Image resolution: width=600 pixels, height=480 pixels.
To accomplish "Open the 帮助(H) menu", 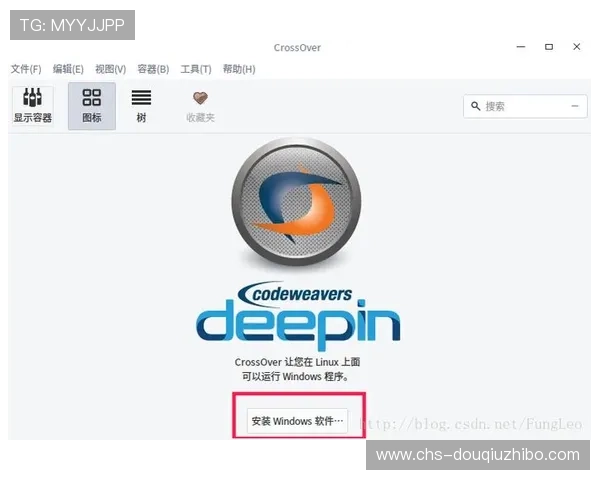I will (x=239, y=69).
